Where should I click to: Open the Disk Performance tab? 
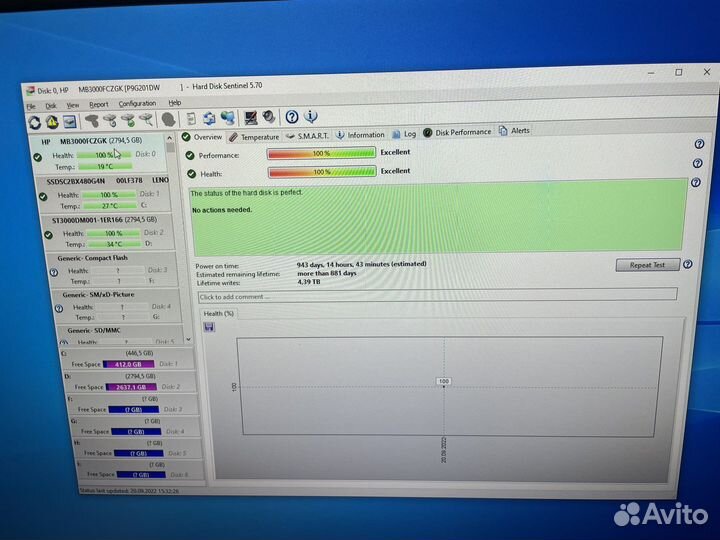tap(458, 132)
